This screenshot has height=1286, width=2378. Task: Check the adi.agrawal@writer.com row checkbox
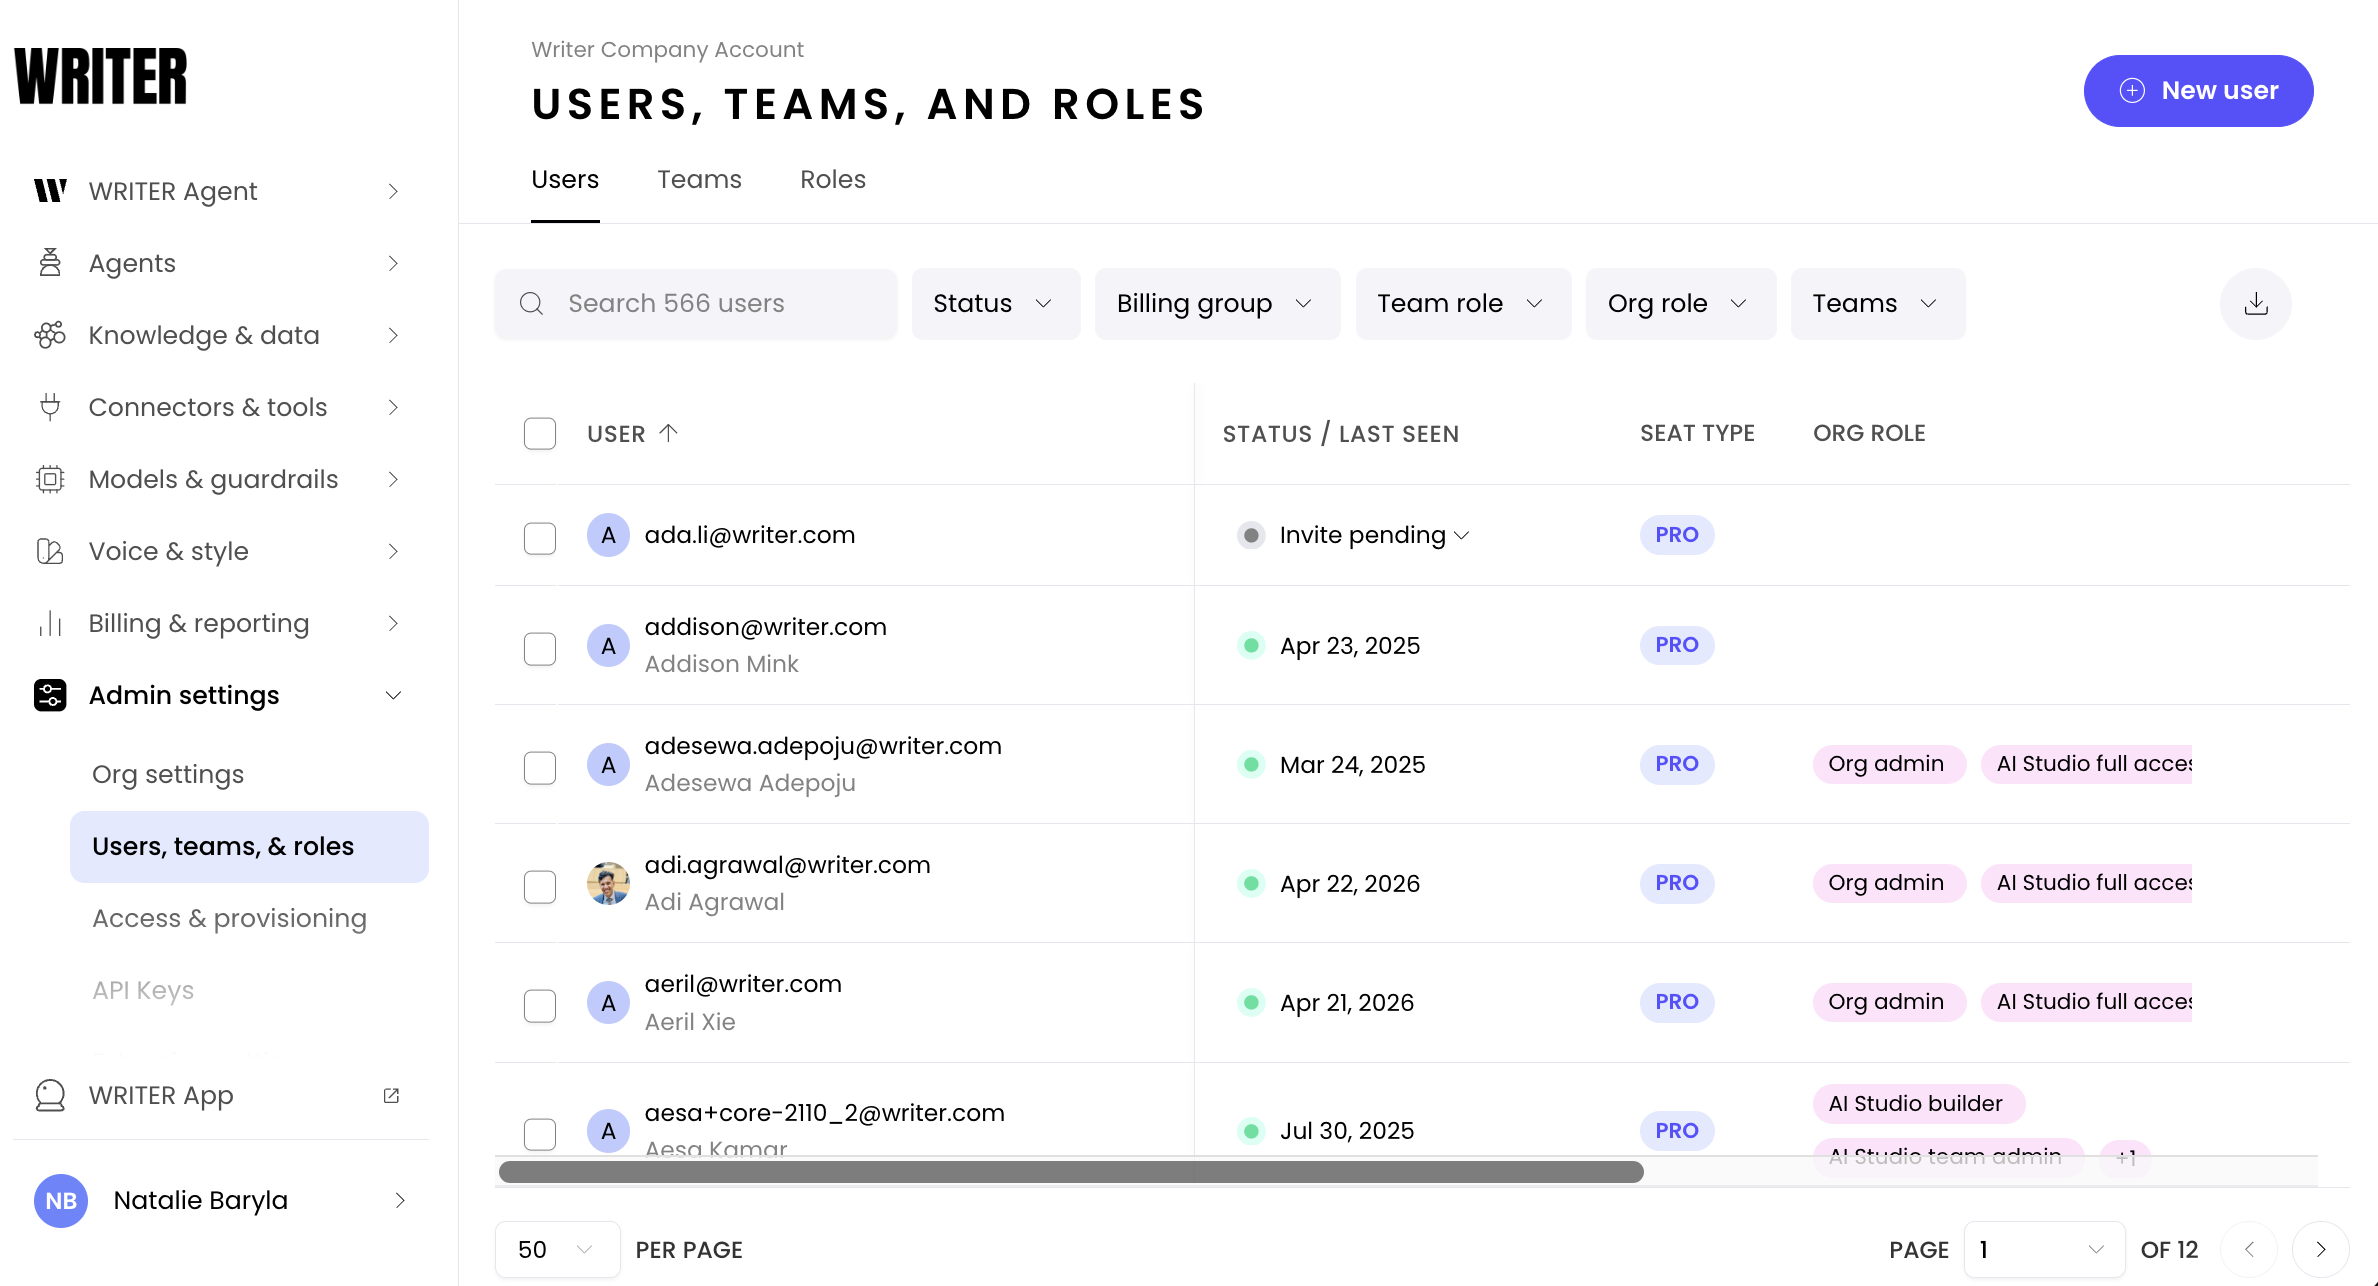coord(540,886)
